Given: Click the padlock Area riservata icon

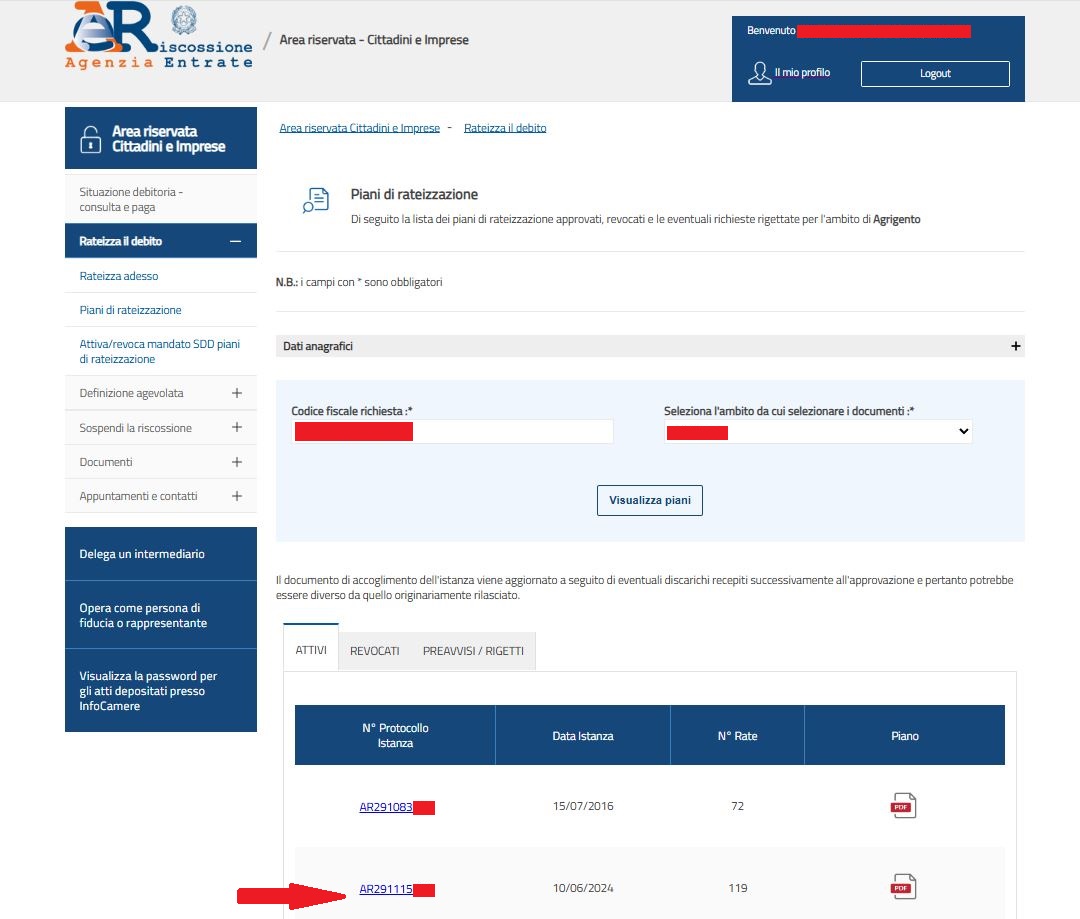Looking at the screenshot, I should pyautogui.click(x=90, y=139).
